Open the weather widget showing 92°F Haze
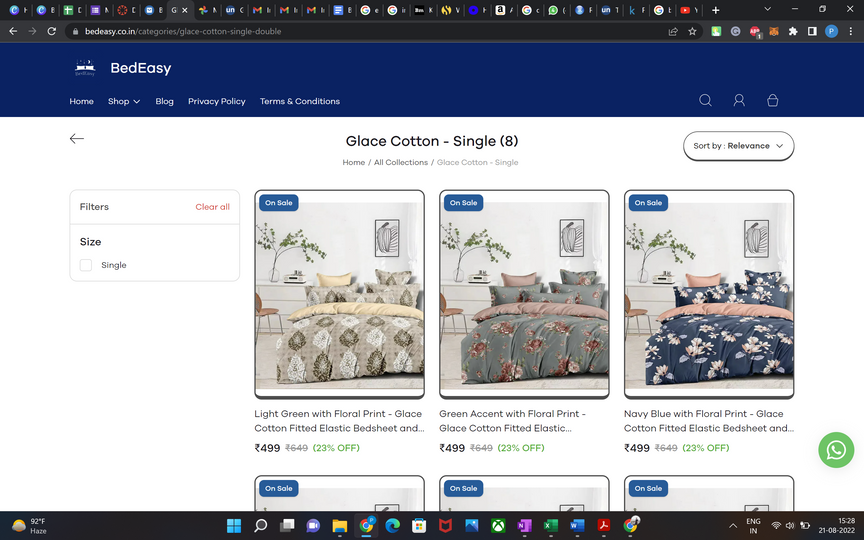The height and width of the screenshot is (540, 864). coord(29,526)
